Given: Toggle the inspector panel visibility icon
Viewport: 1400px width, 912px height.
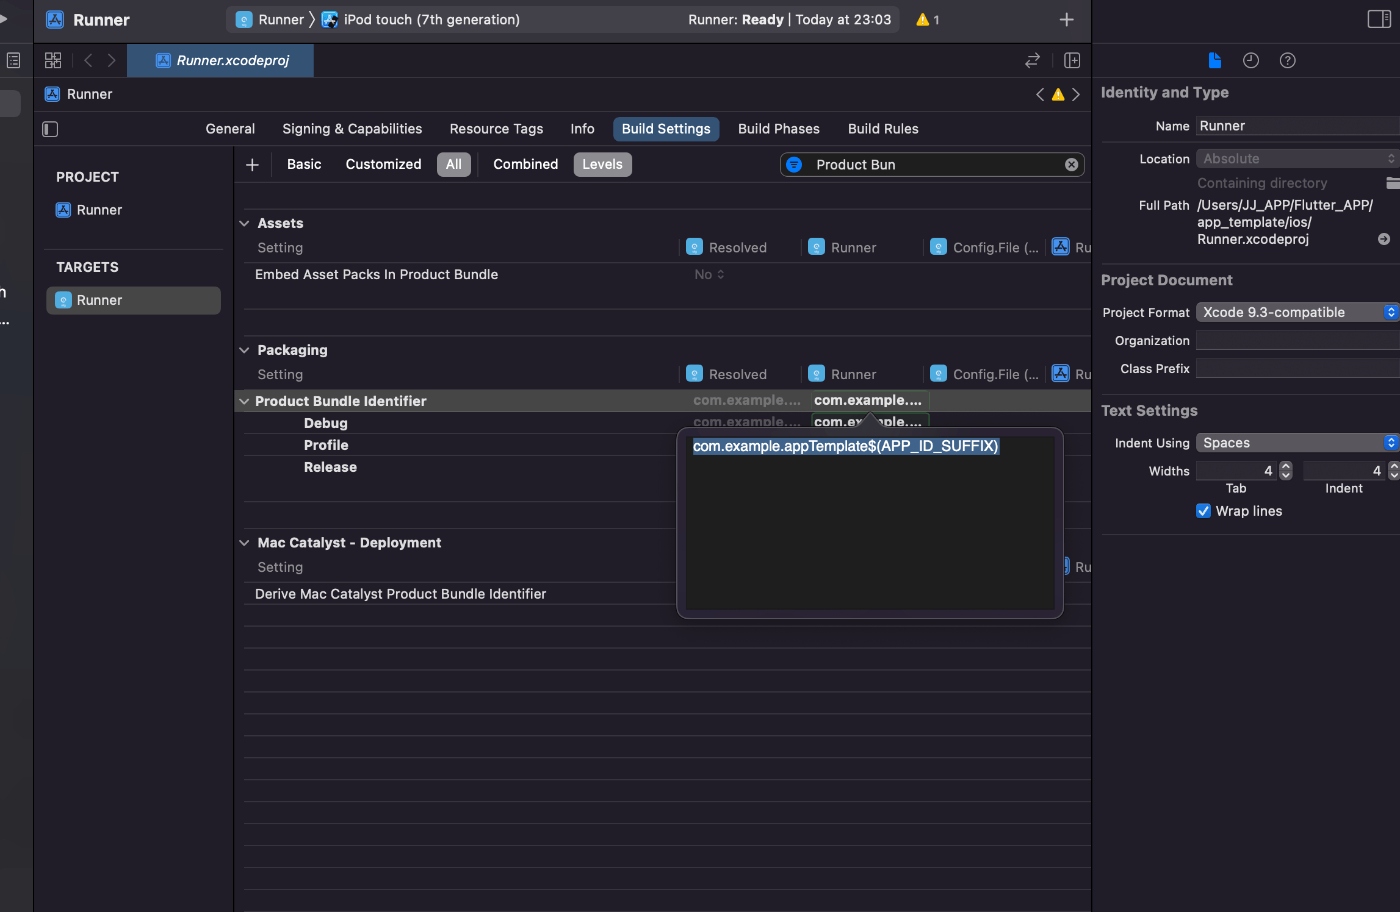Looking at the screenshot, I should click(1379, 19).
